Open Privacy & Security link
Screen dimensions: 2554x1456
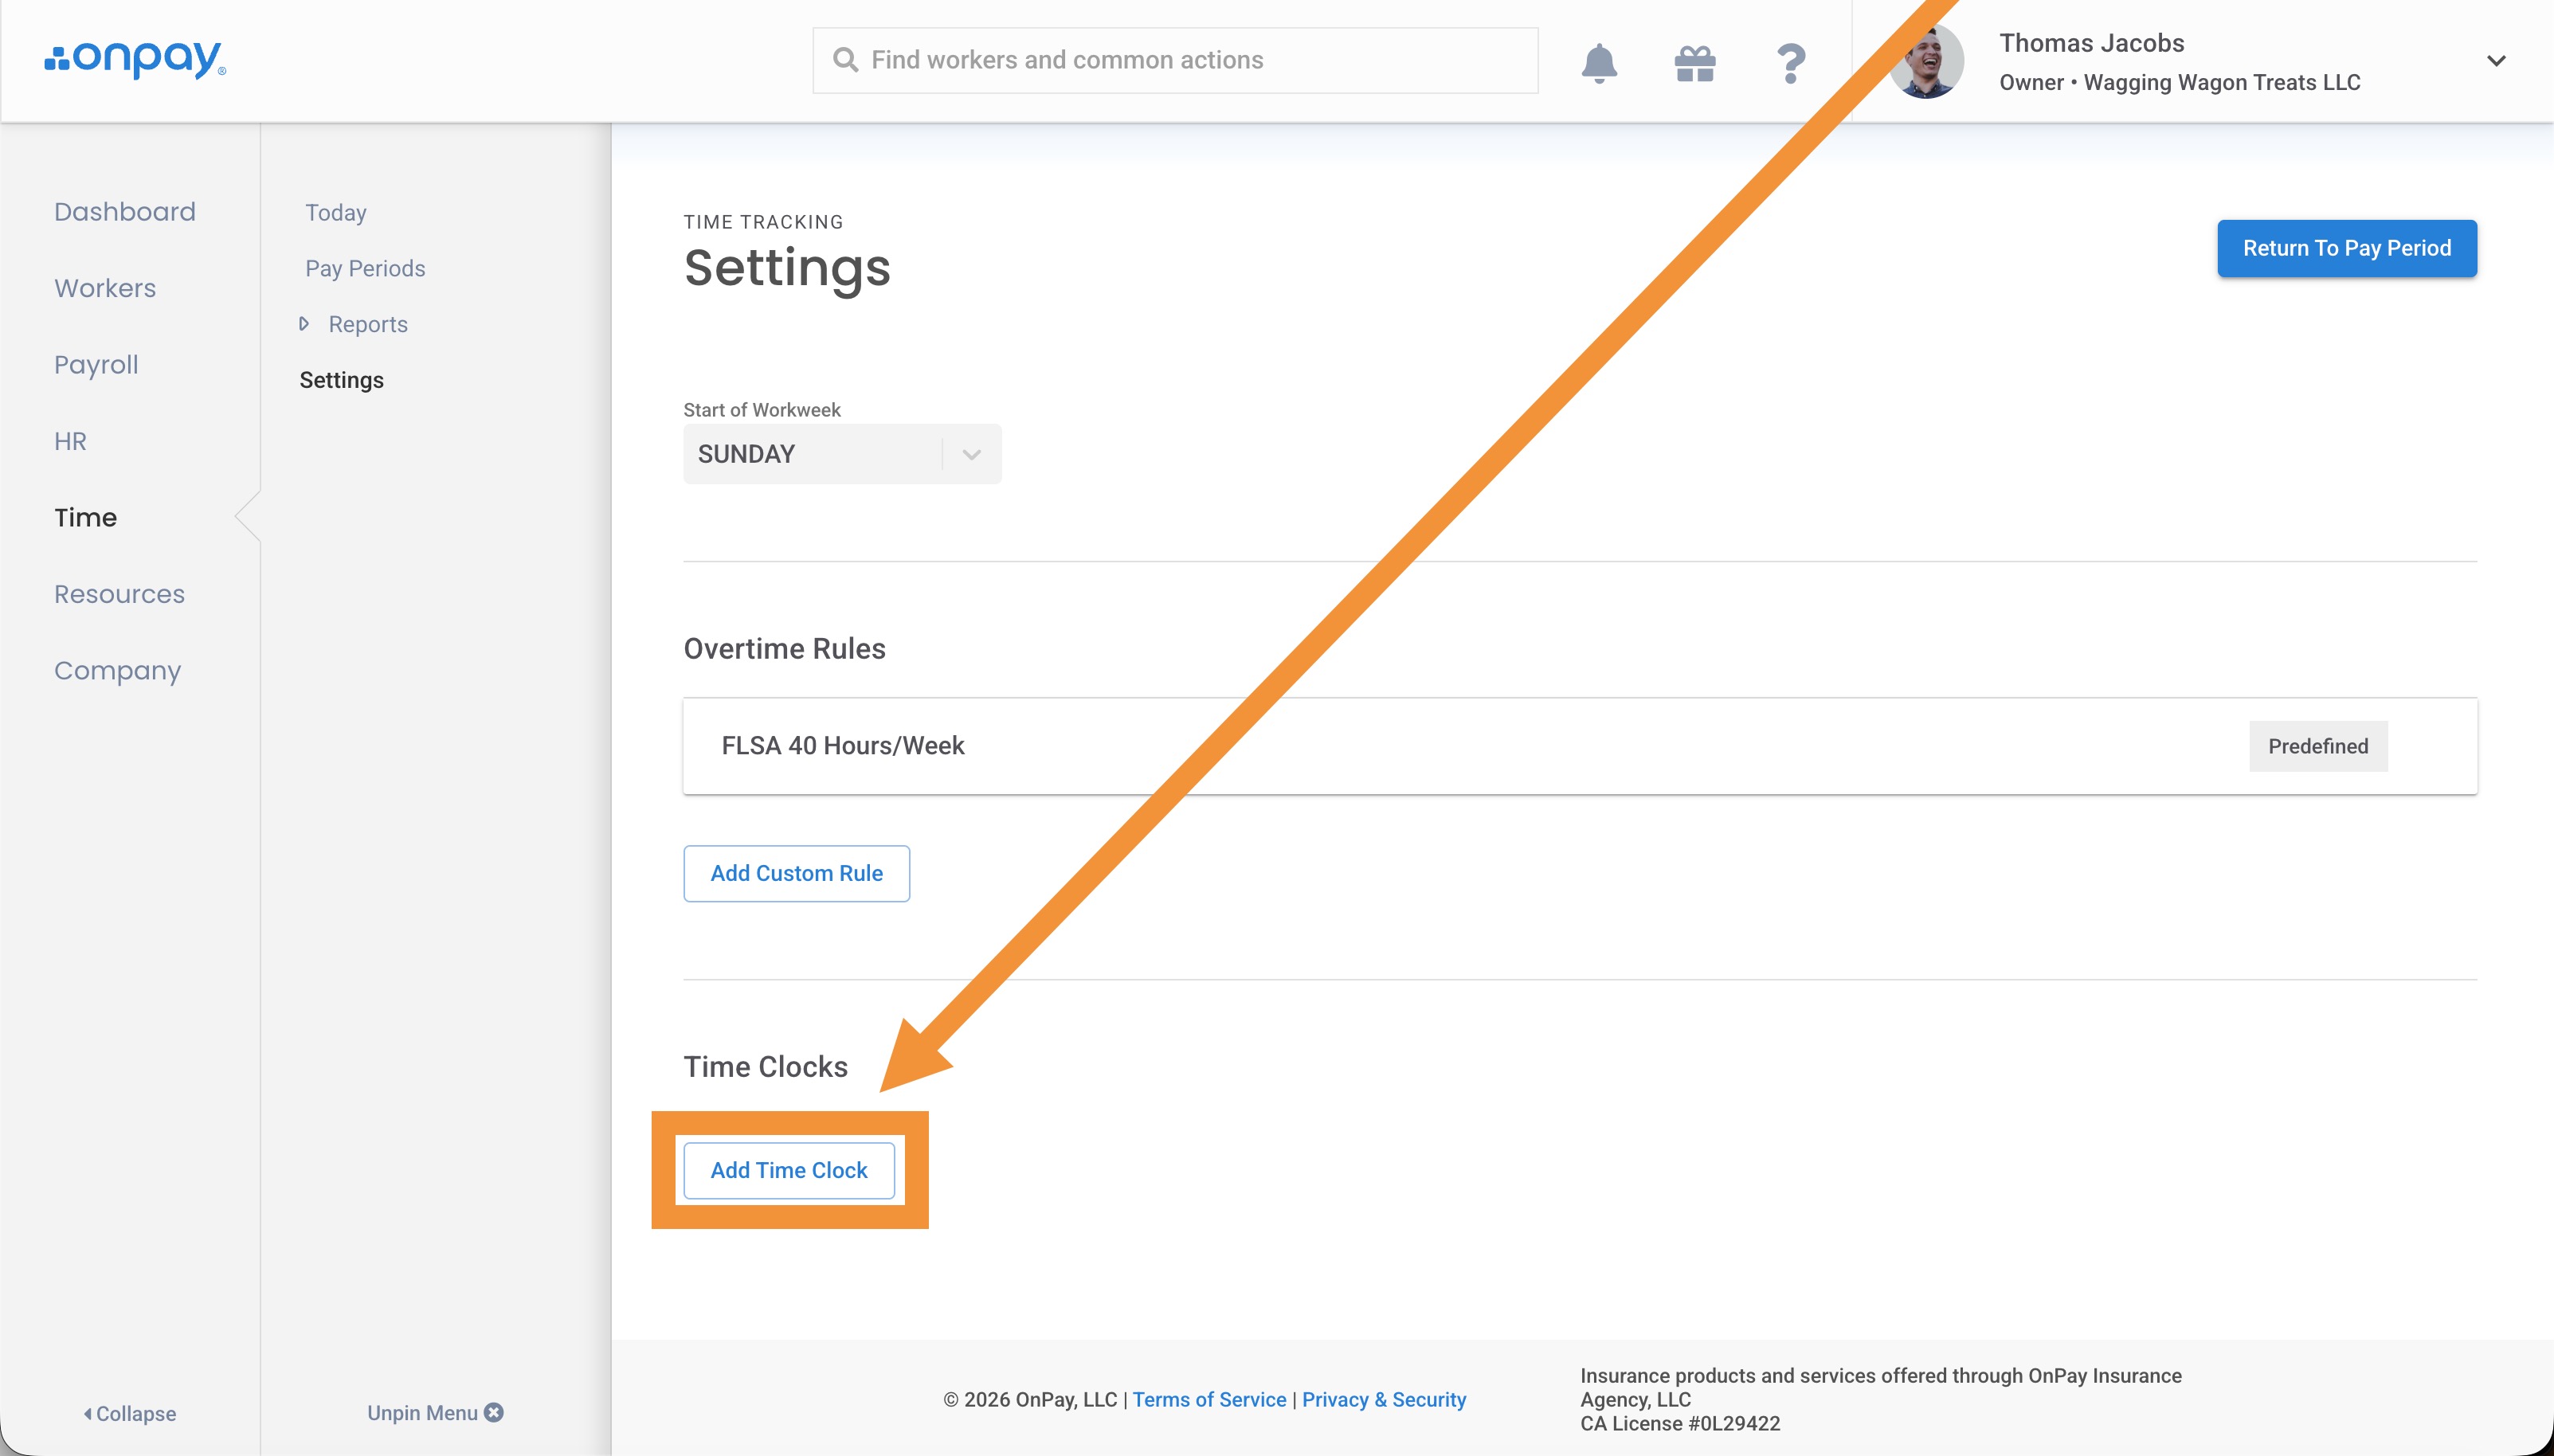[x=1383, y=1400]
